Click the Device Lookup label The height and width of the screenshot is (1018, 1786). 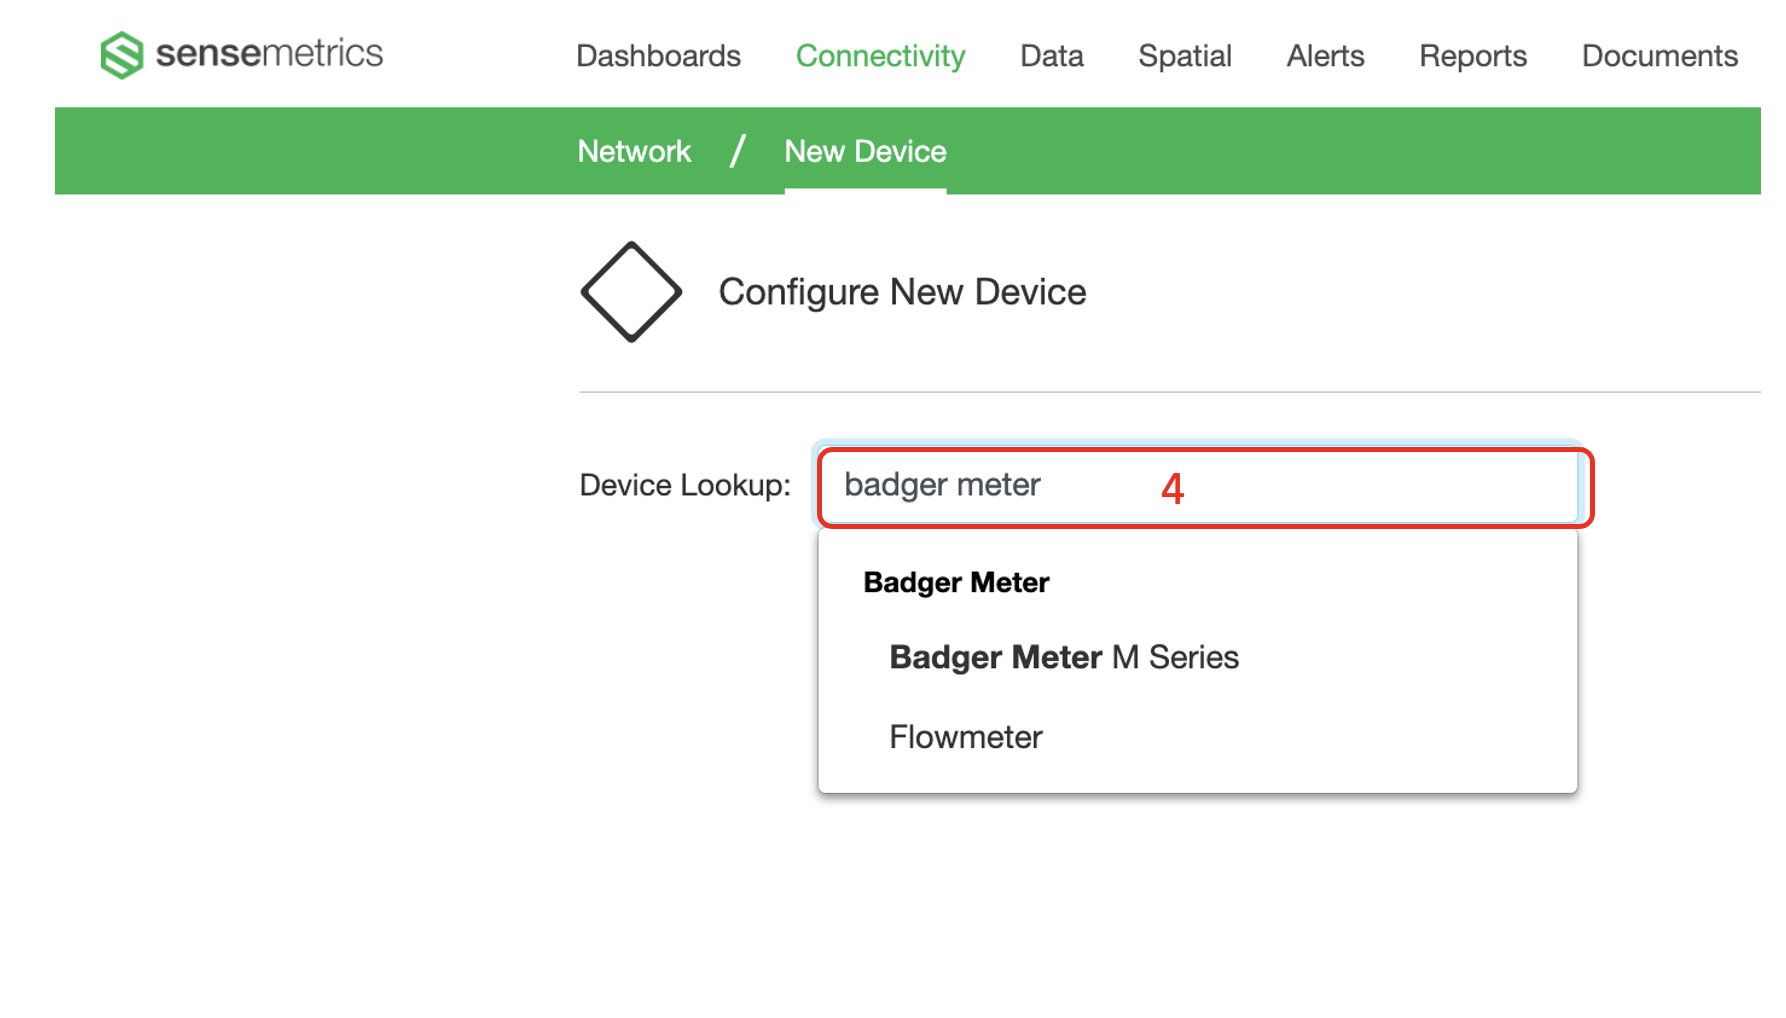click(685, 485)
